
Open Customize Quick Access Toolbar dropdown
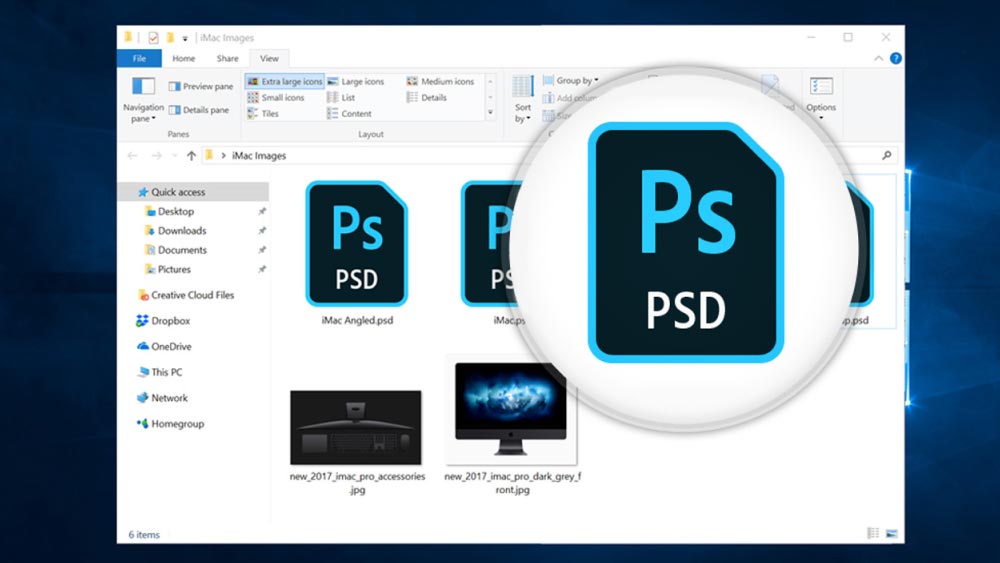click(185, 38)
